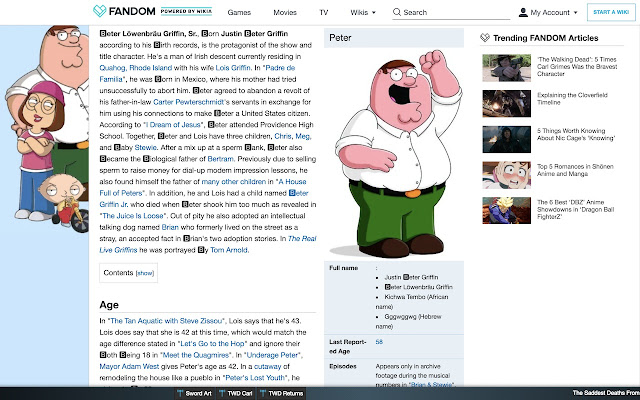Open 5 Things Worth Knowing About Knowing title

click(576, 134)
